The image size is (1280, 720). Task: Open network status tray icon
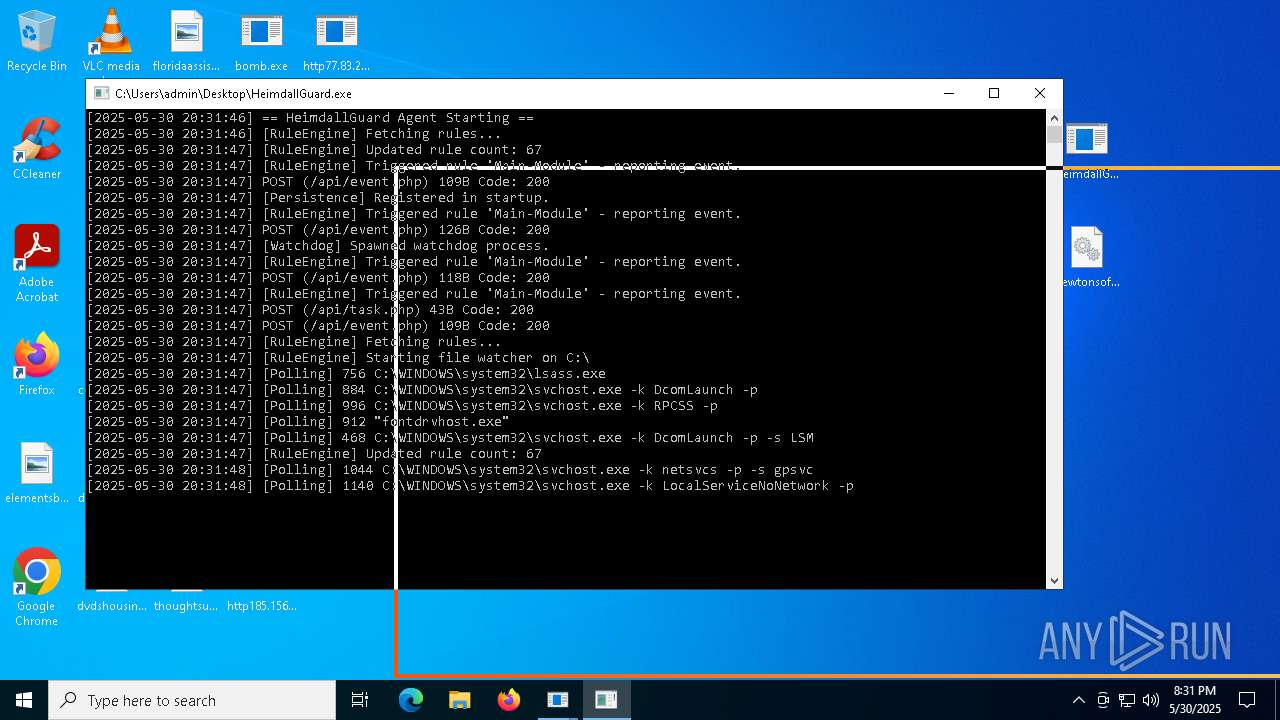pos(1127,700)
